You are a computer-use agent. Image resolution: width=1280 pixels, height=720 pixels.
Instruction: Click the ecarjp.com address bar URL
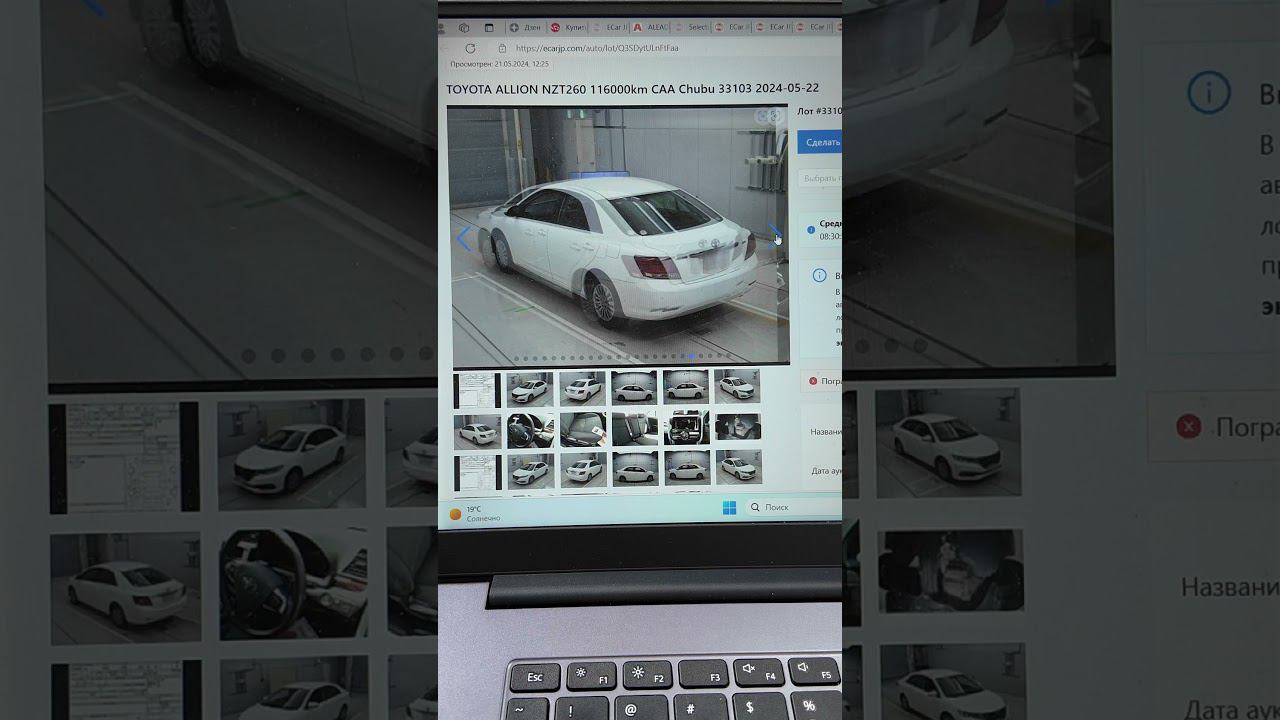pyautogui.click(x=597, y=48)
